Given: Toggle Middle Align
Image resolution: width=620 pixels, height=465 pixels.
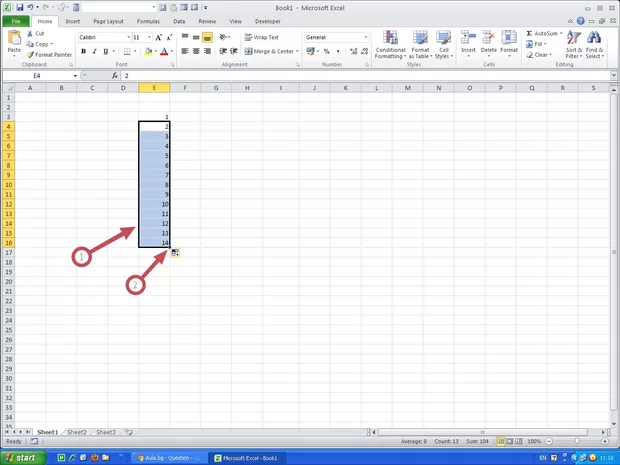Looking at the screenshot, I should click(x=196, y=37).
